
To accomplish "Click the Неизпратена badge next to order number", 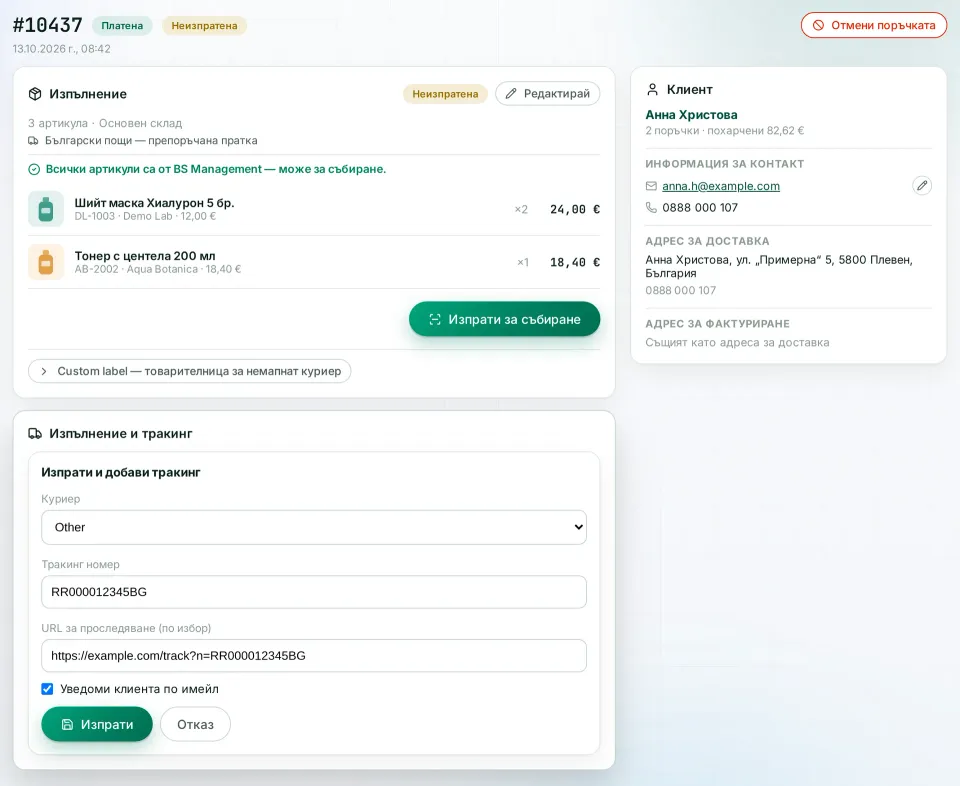I will pyautogui.click(x=204, y=26).
